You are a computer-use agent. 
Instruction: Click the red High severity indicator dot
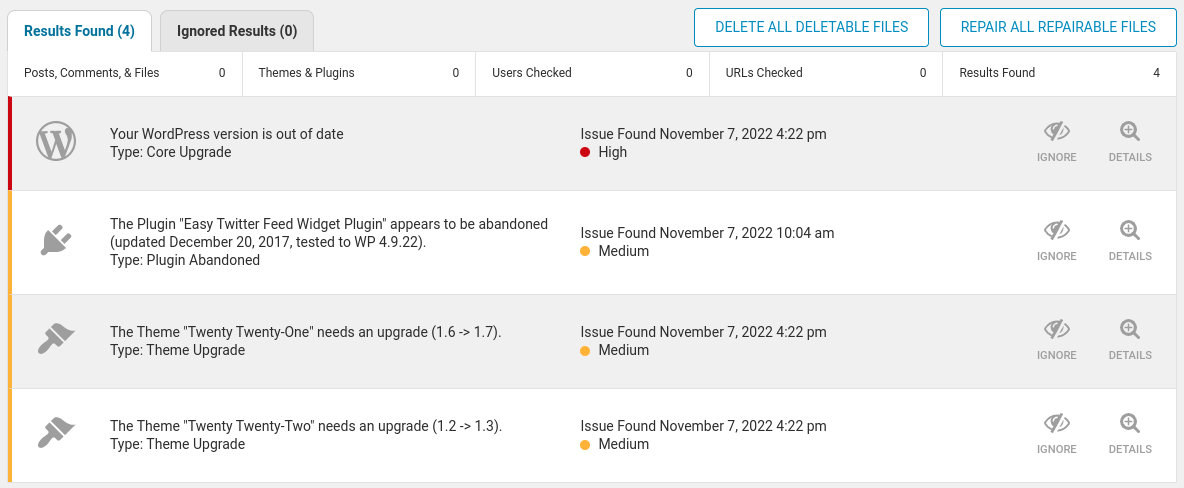[585, 152]
